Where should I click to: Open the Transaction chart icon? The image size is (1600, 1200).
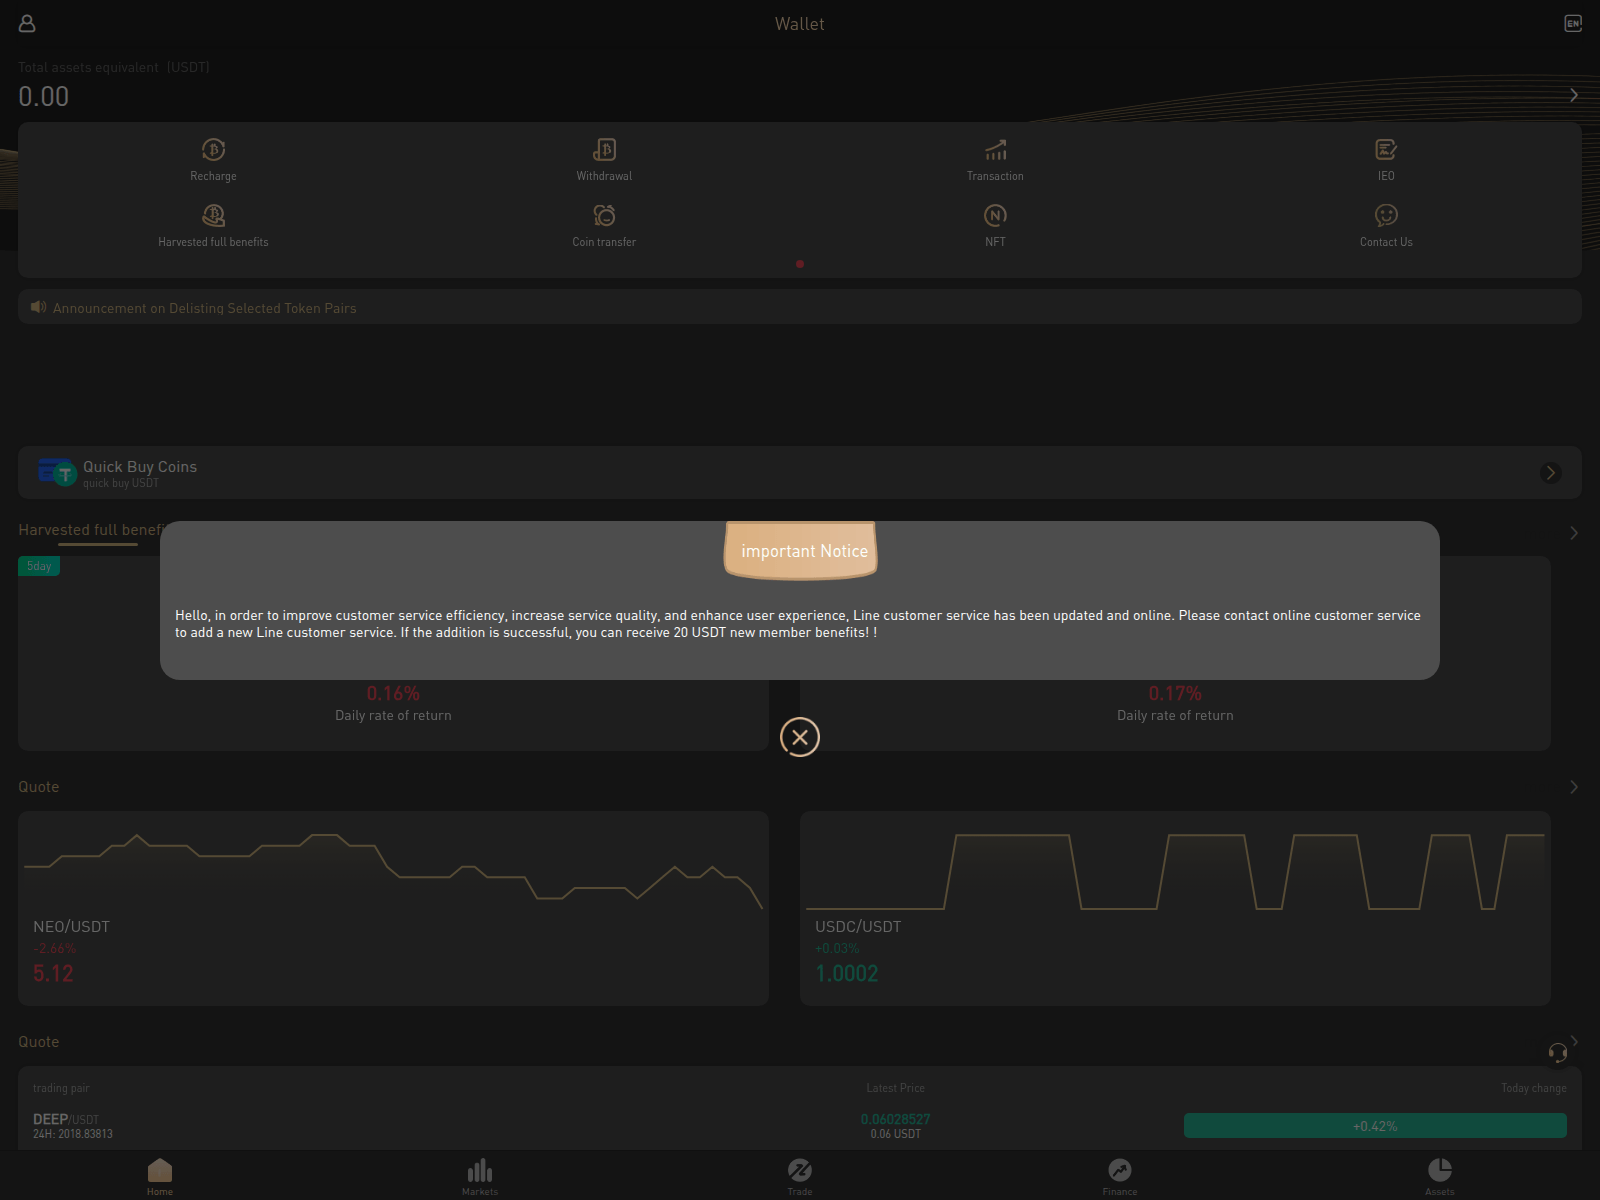coord(995,150)
